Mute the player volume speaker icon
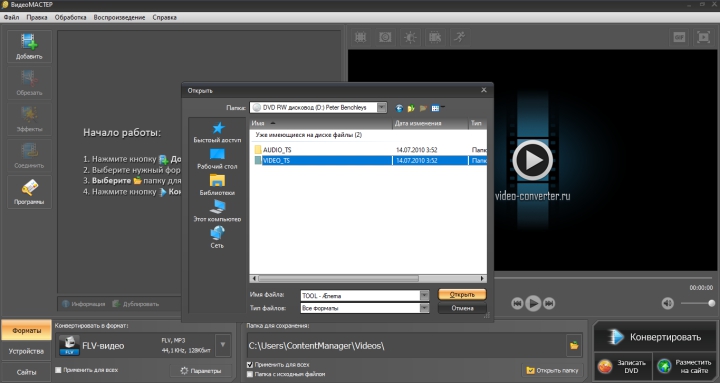 tap(668, 303)
